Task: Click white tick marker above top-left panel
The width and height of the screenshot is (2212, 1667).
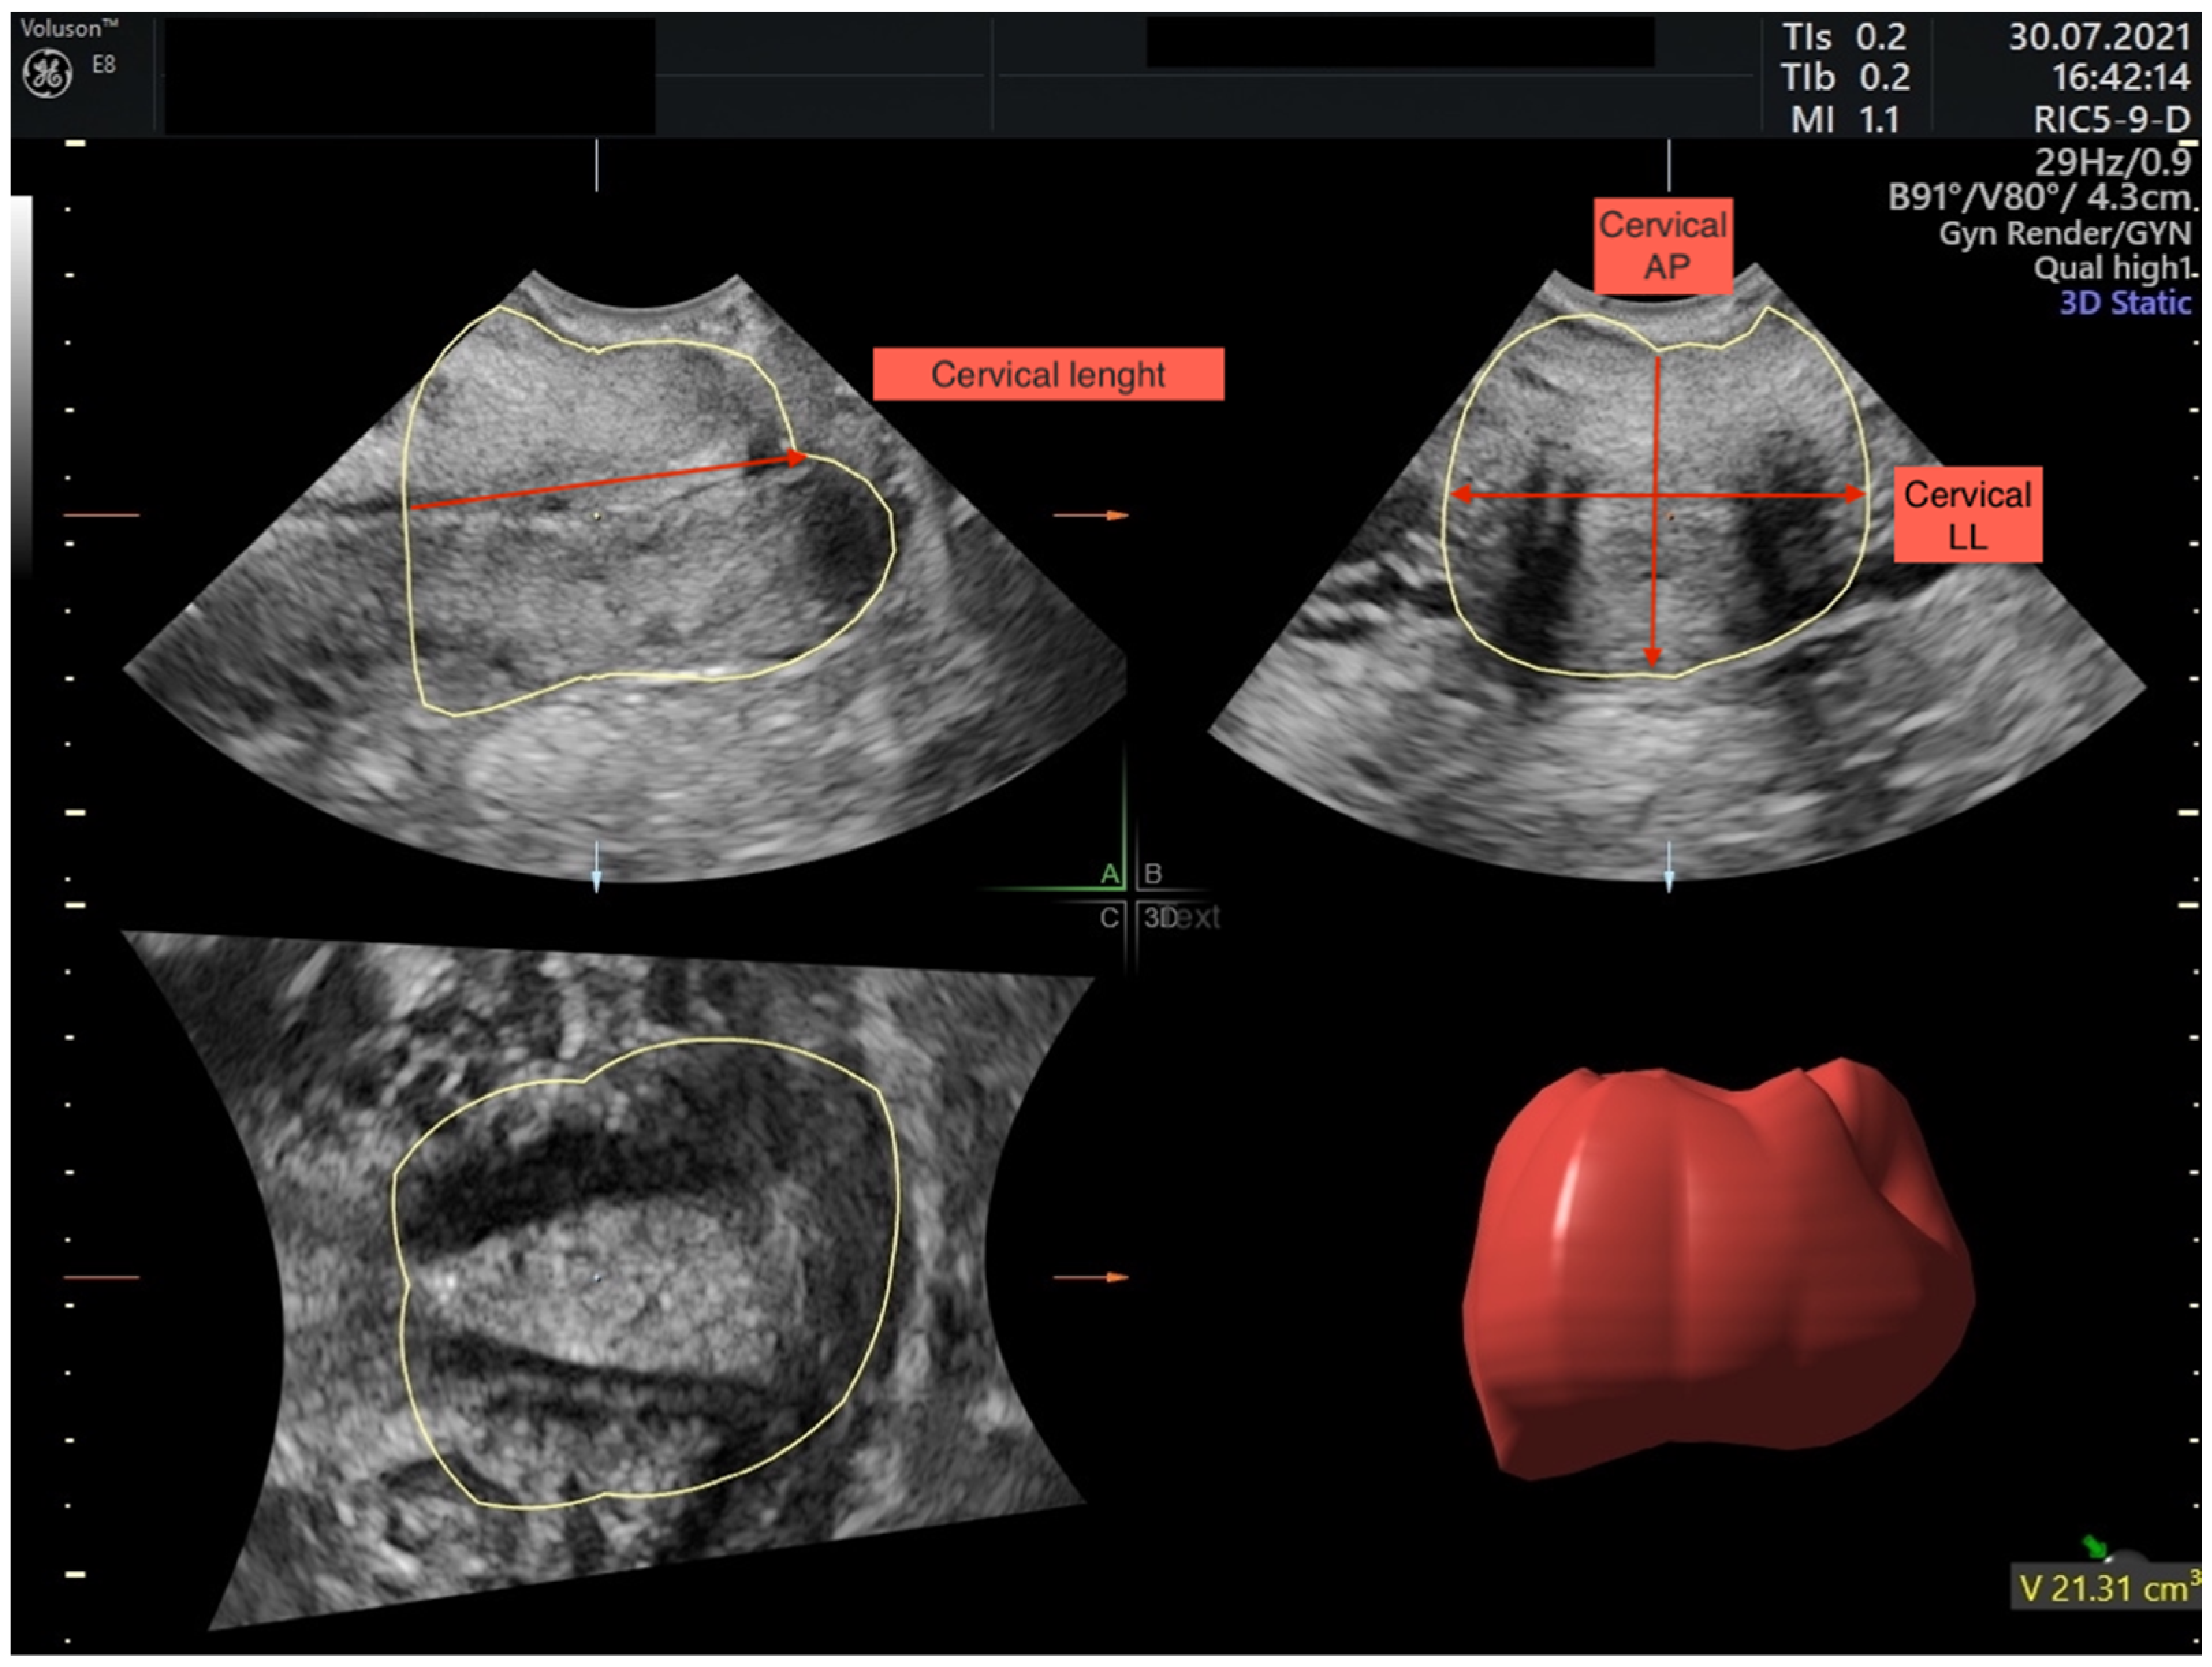Action: coord(597,165)
